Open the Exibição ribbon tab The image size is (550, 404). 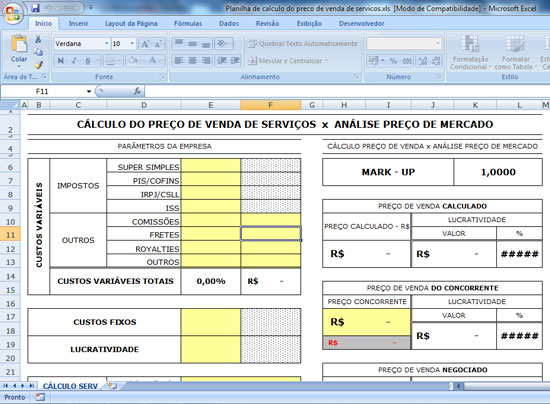309,23
